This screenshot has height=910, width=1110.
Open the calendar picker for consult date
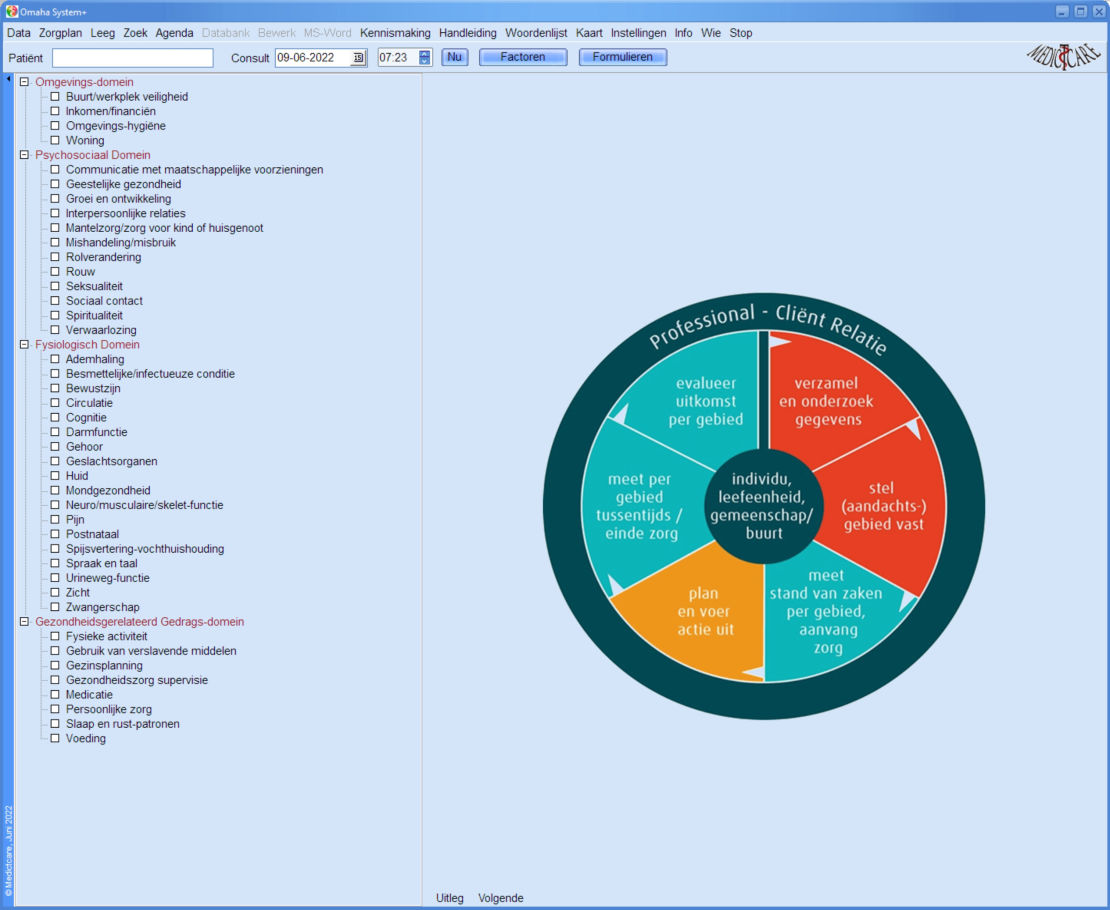[x=358, y=57]
